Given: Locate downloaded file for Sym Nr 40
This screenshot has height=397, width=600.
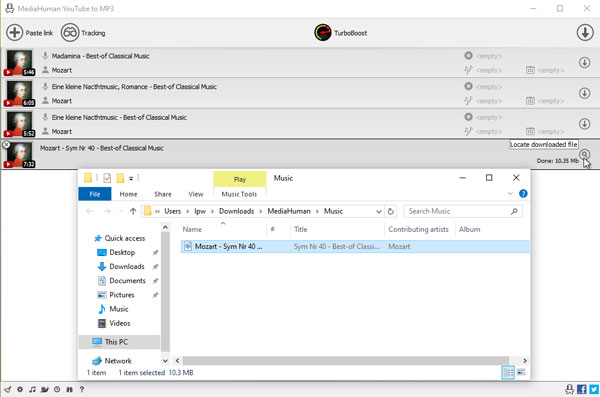Looking at the screenshot, I should 584,154.
